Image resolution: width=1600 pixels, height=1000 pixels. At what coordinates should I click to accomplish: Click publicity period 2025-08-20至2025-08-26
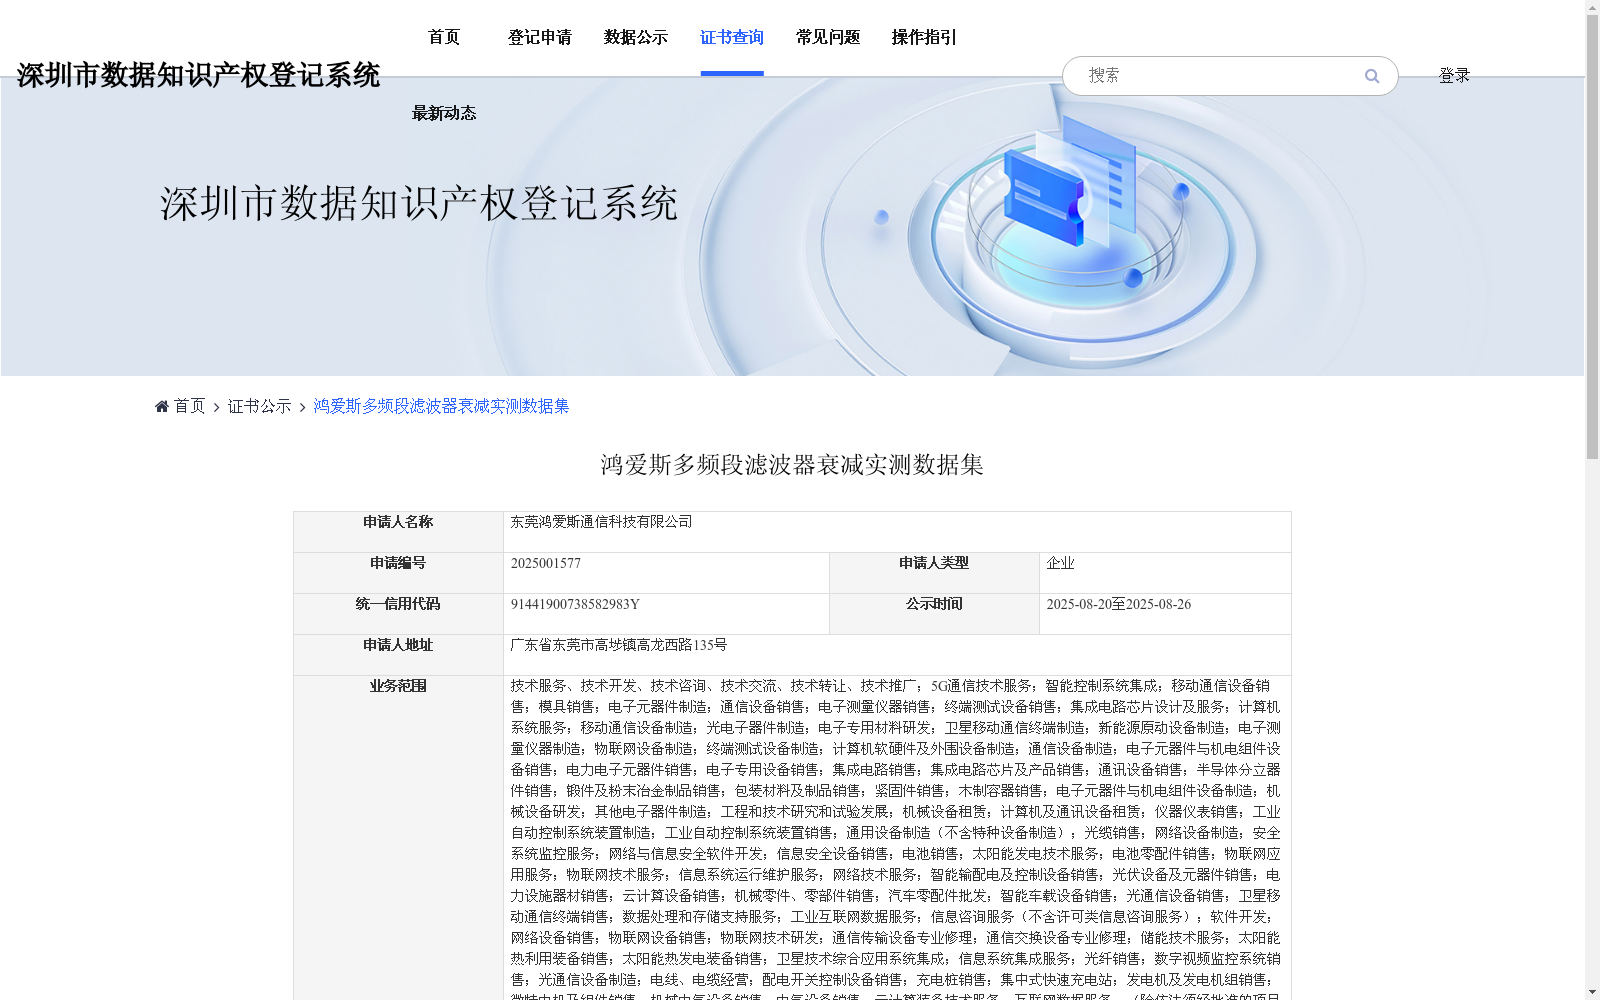point(1118,604)
